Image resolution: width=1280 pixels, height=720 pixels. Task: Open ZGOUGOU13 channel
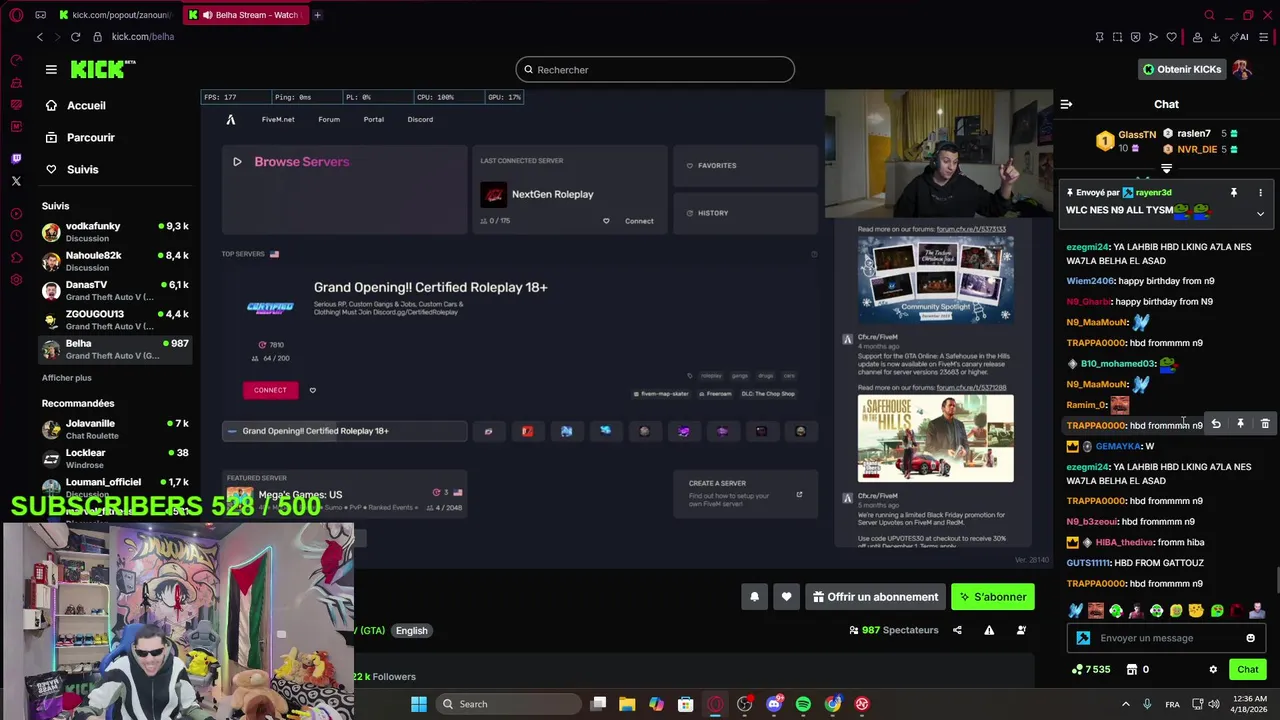pos(116,320)
